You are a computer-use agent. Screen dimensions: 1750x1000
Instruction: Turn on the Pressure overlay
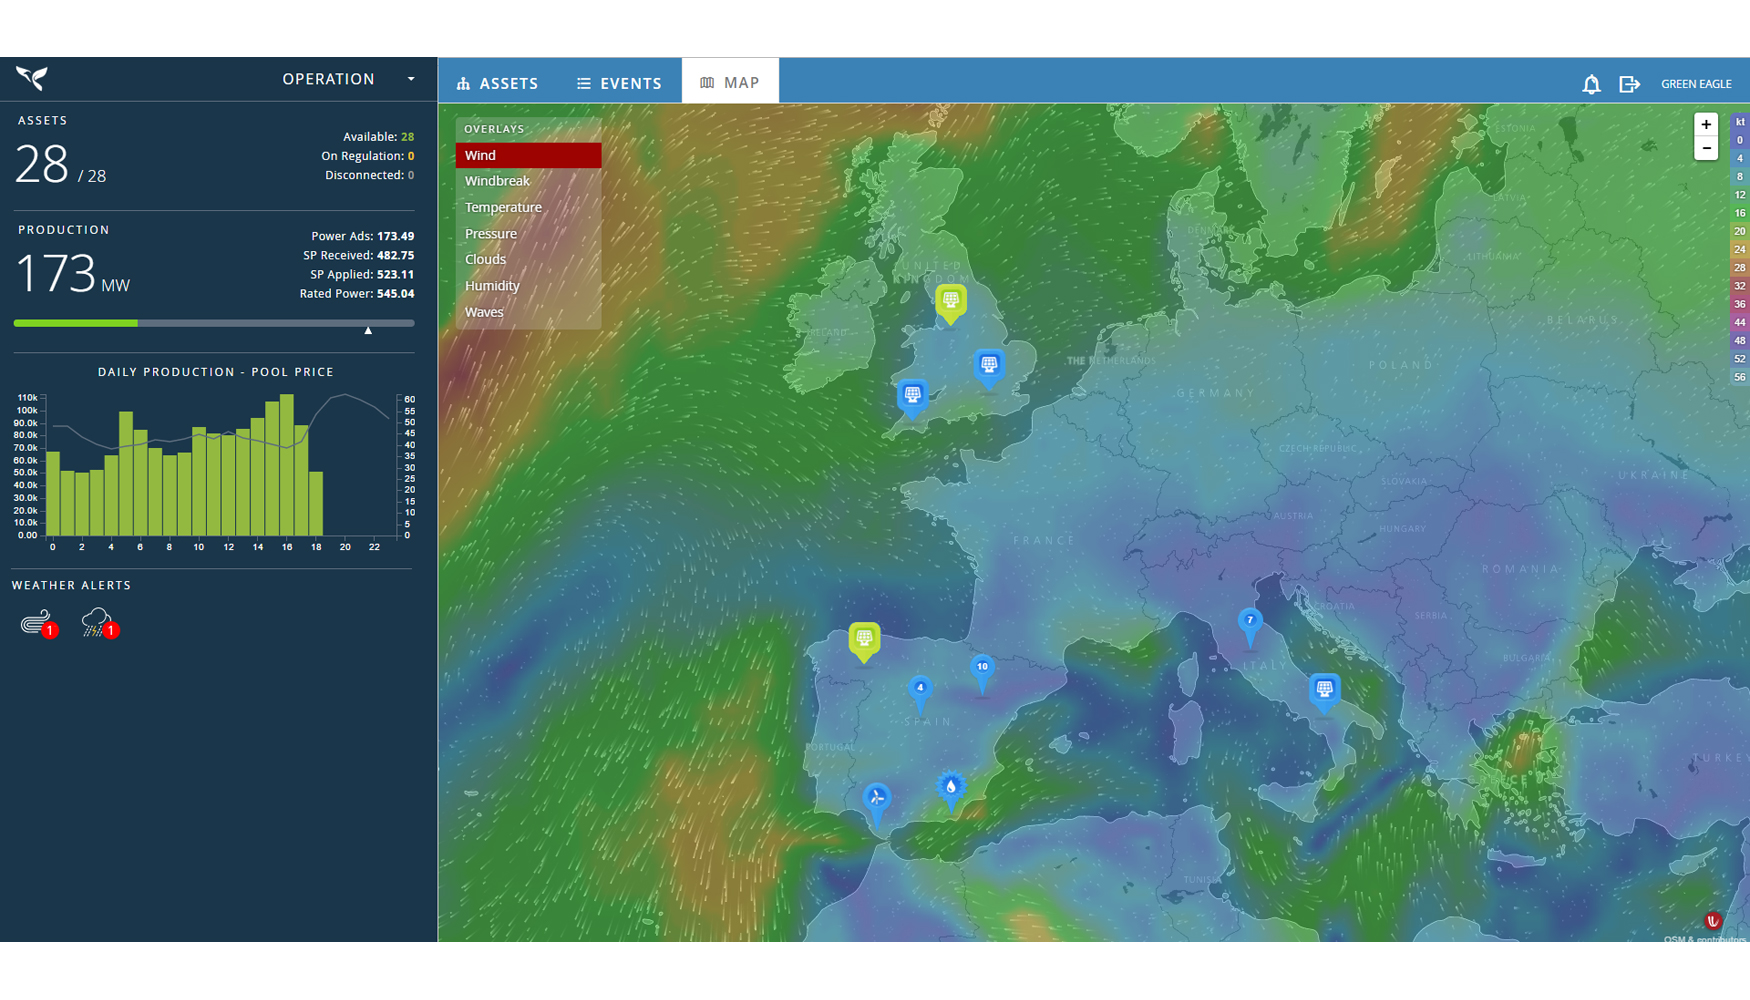[x=490, y=233]
